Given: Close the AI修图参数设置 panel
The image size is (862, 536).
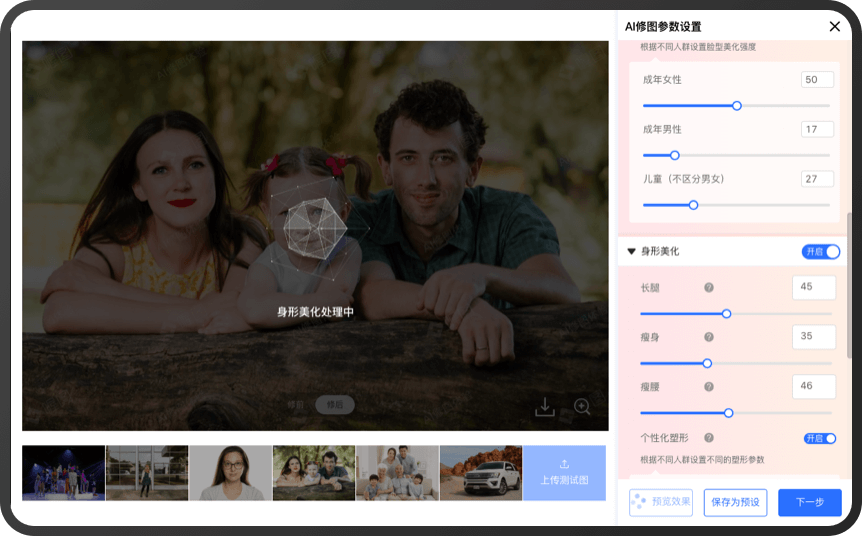Looking at the screenshot, I should tap(835, 27).
